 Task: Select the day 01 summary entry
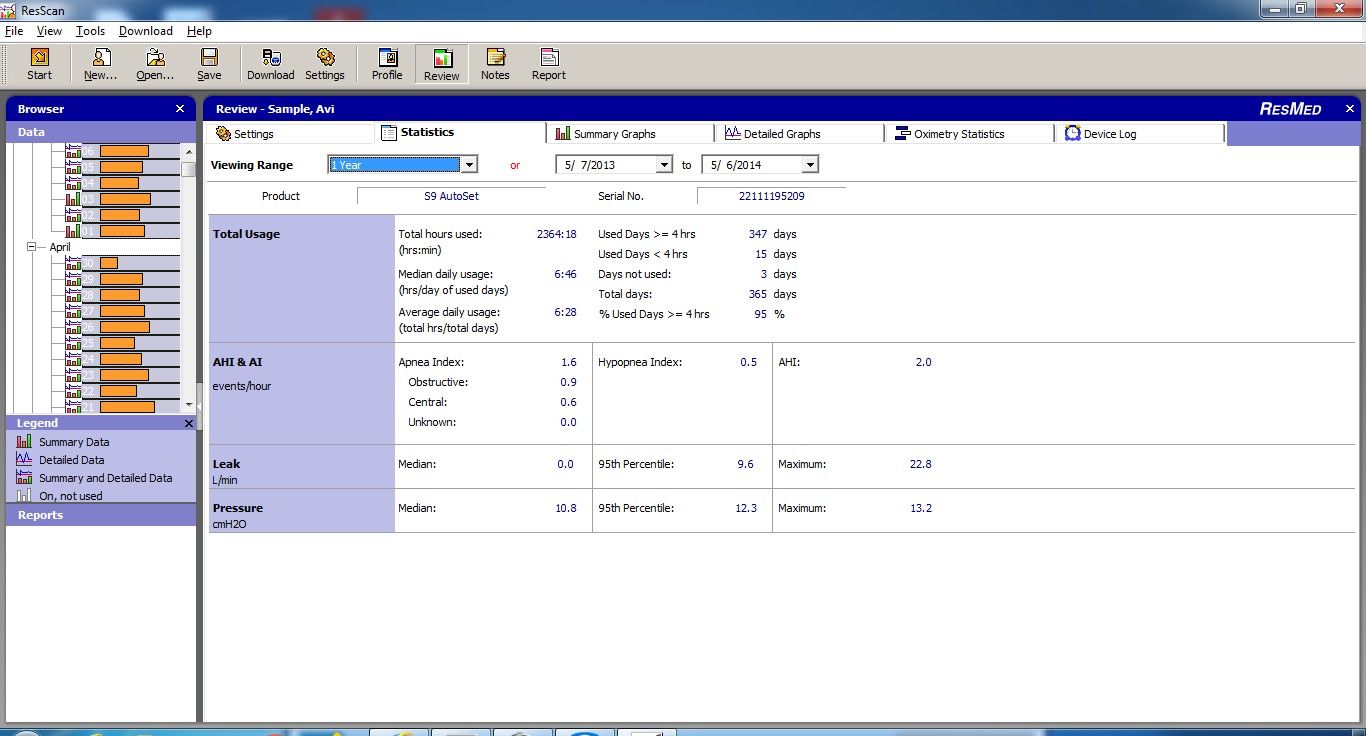(122, 231)
